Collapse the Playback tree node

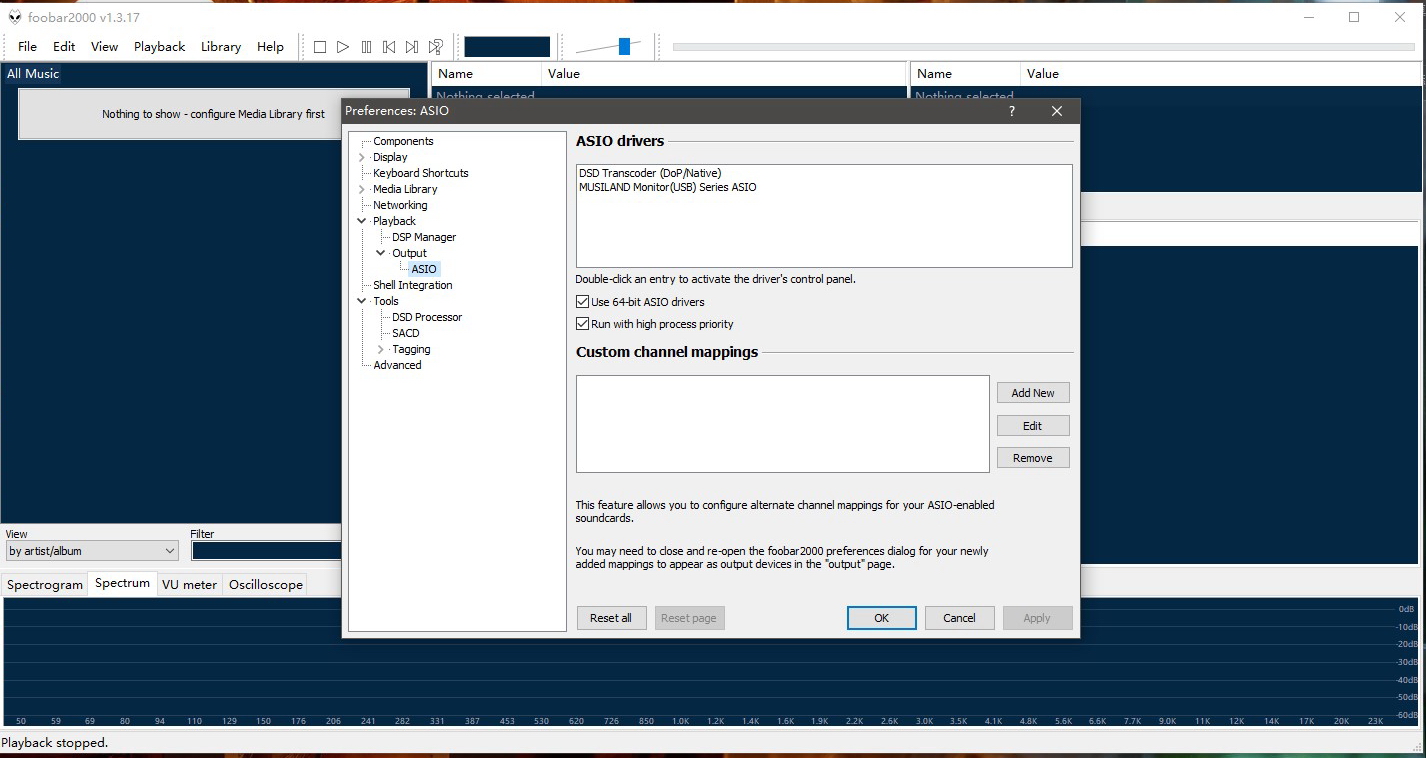click(362, 221)
